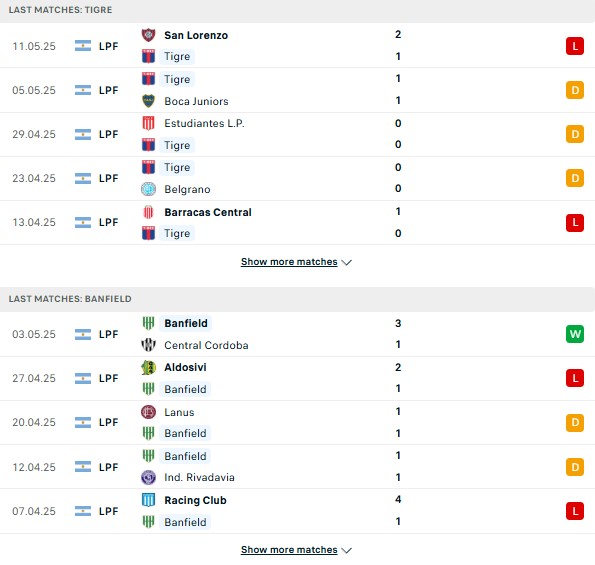The height and width of the screenshot is (565, 595).
Task: Open the Last Matches: Tigre header
Action: point(60,10)
